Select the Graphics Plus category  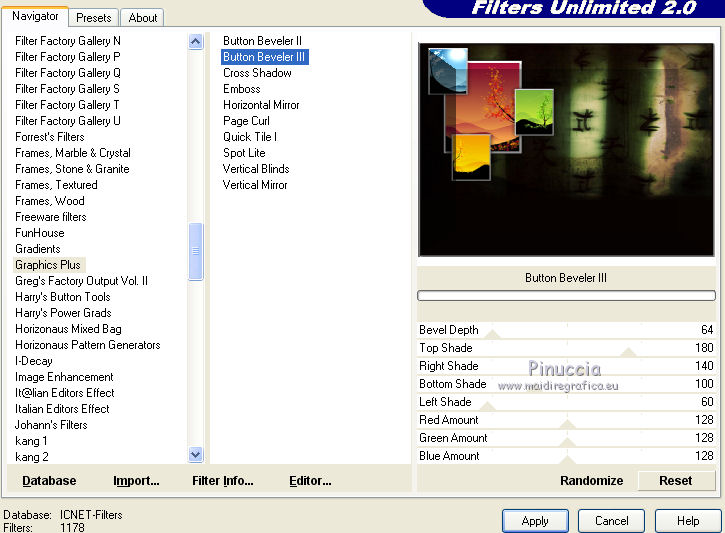coord(48,265)
